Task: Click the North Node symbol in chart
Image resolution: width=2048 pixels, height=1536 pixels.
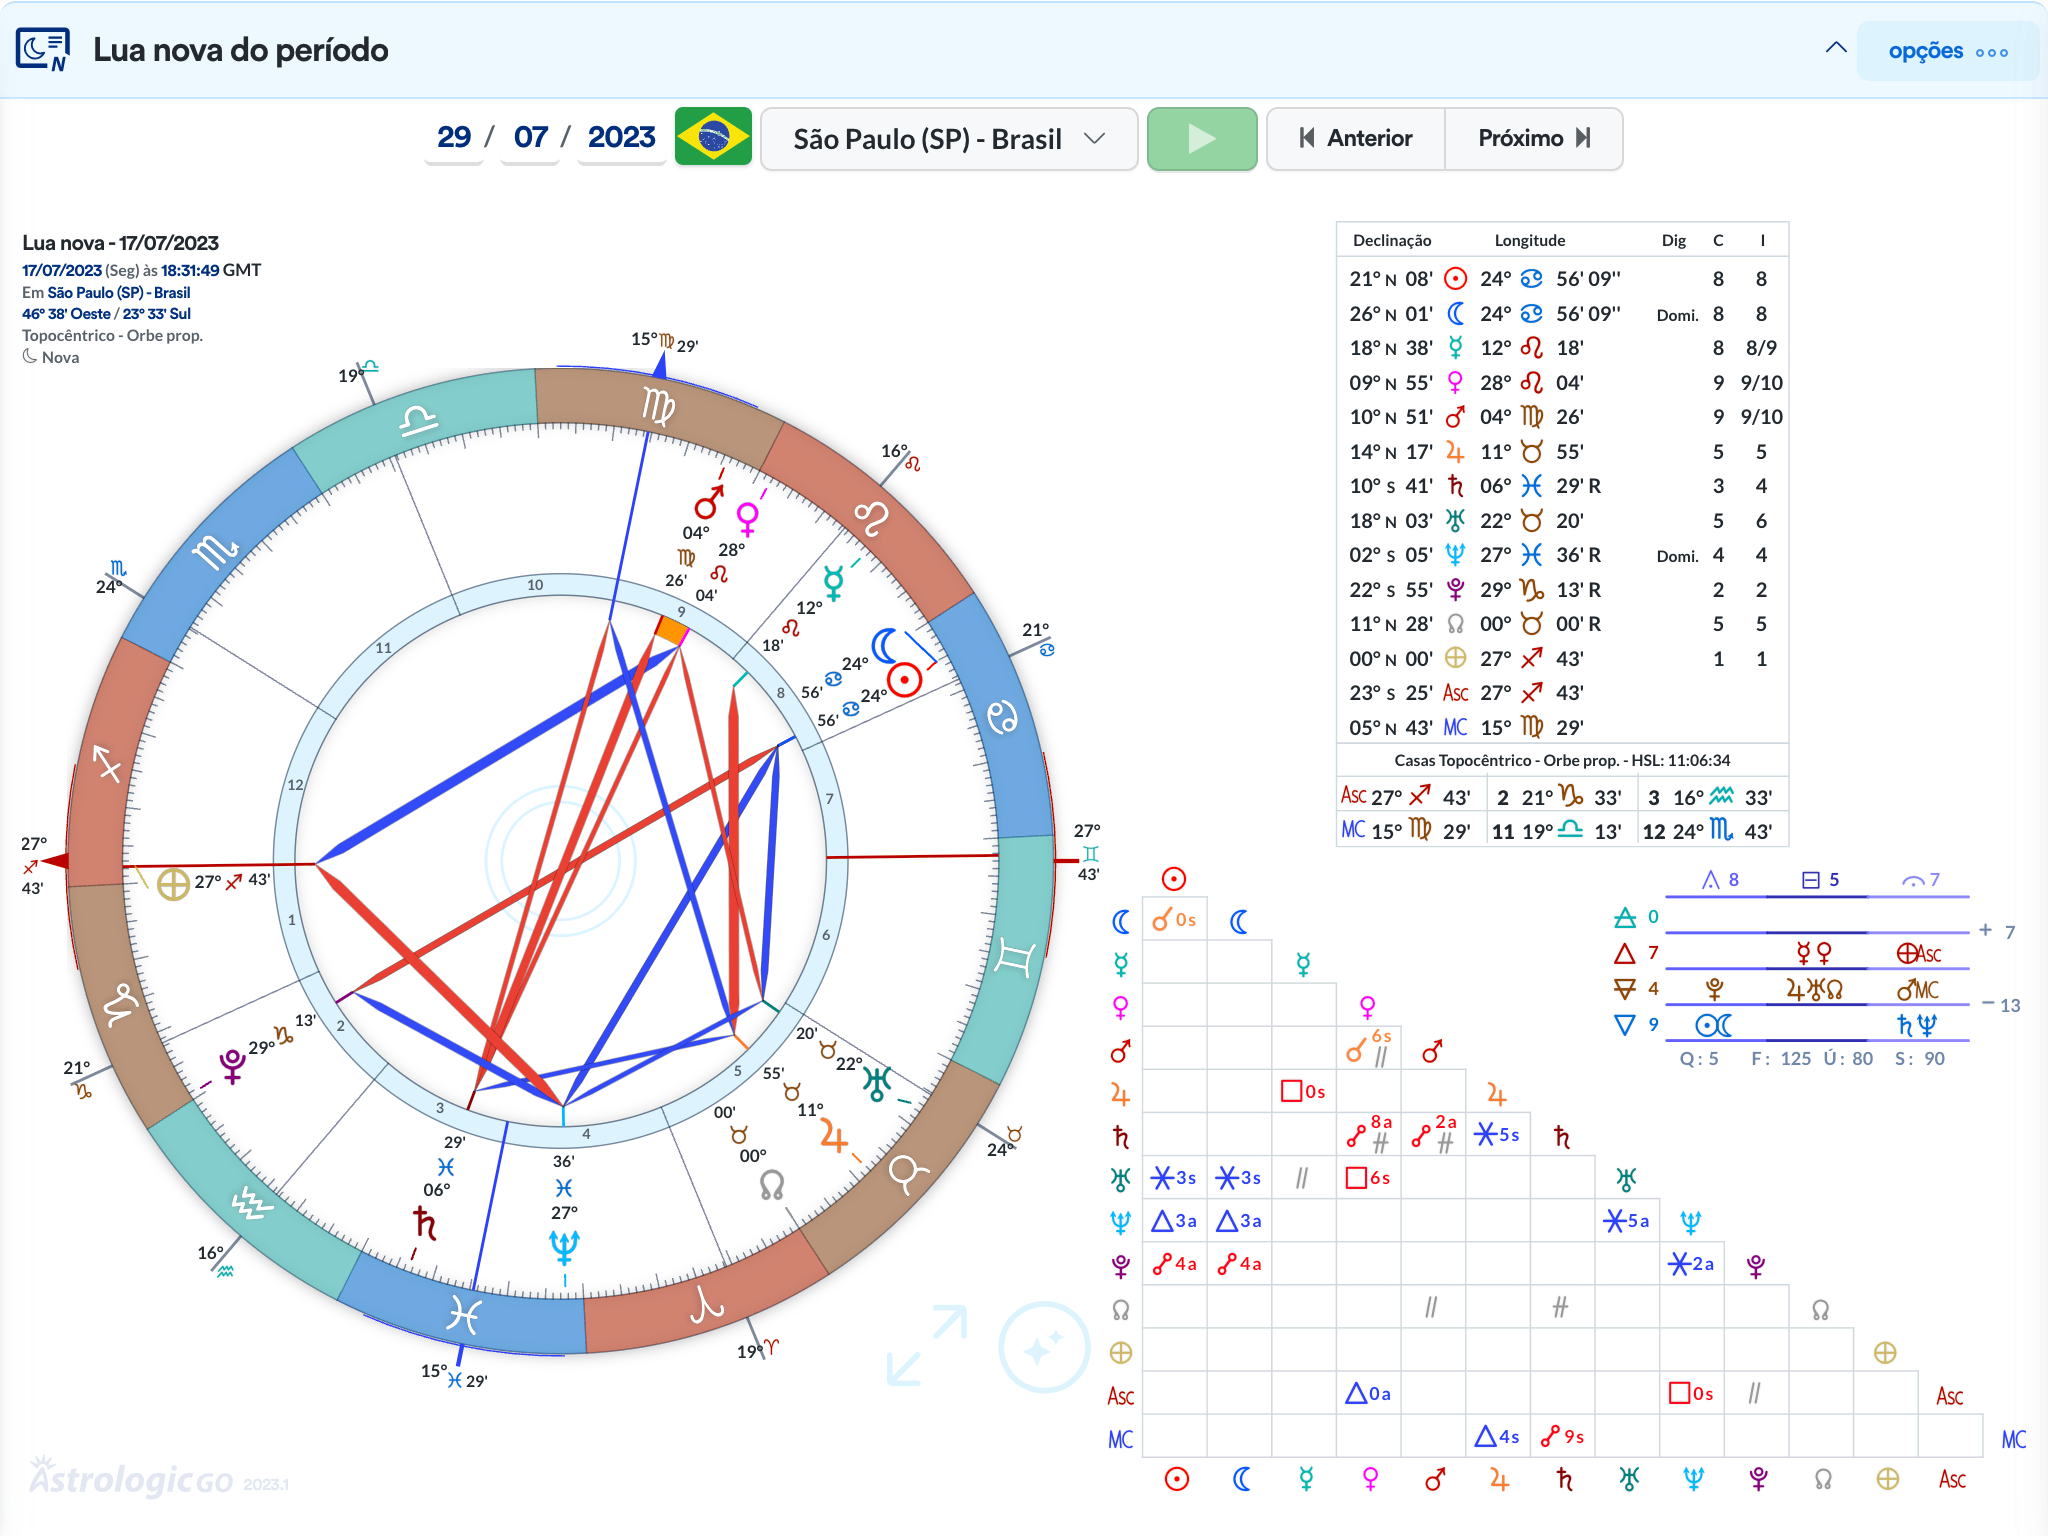Action: [771, 1185]
